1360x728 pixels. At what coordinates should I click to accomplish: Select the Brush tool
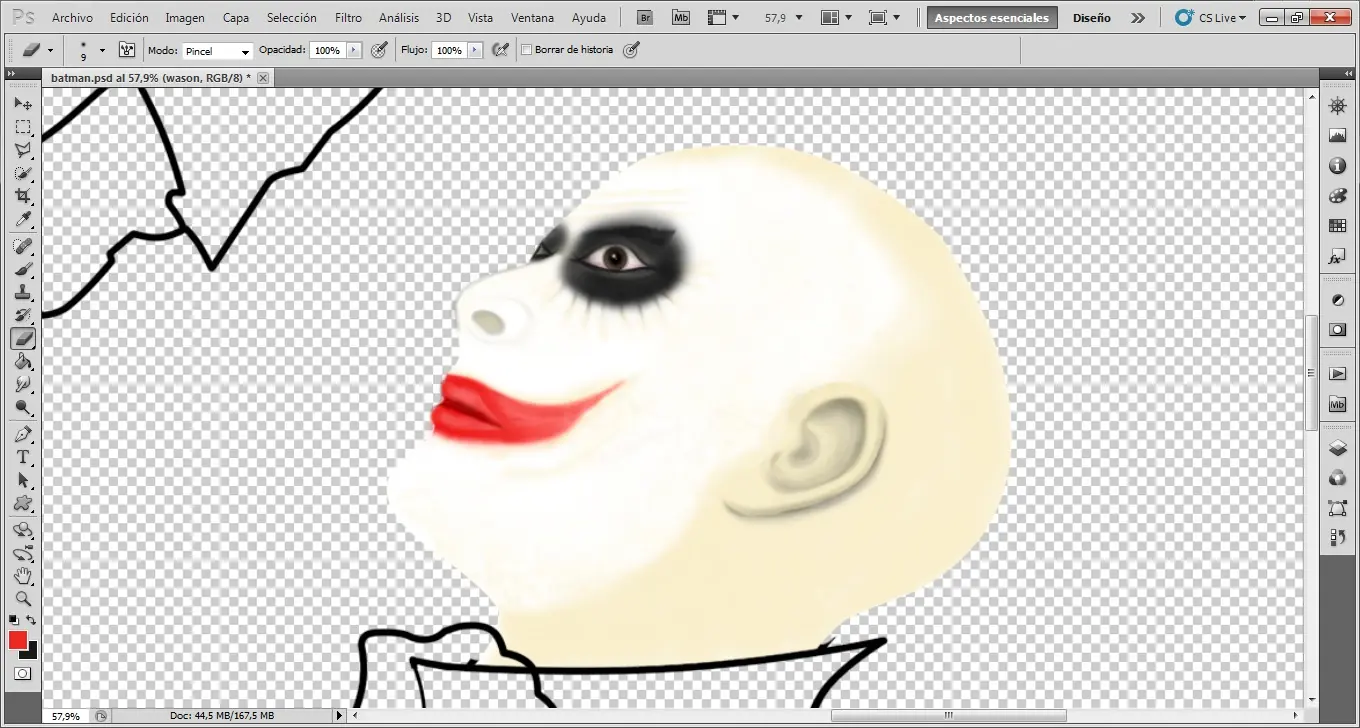[22, 268]
